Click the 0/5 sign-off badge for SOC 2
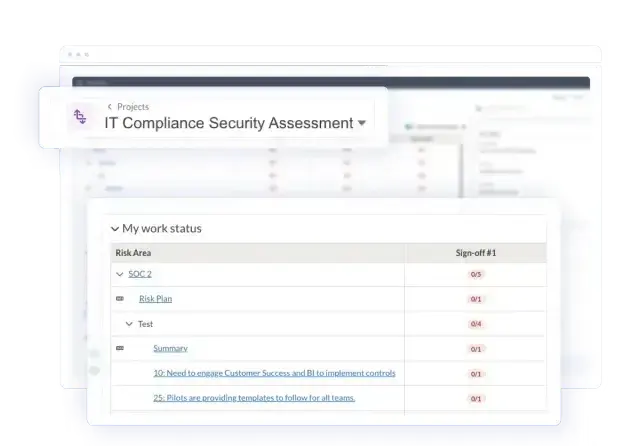This screenshot has width=640, height=446. [476, 274]
